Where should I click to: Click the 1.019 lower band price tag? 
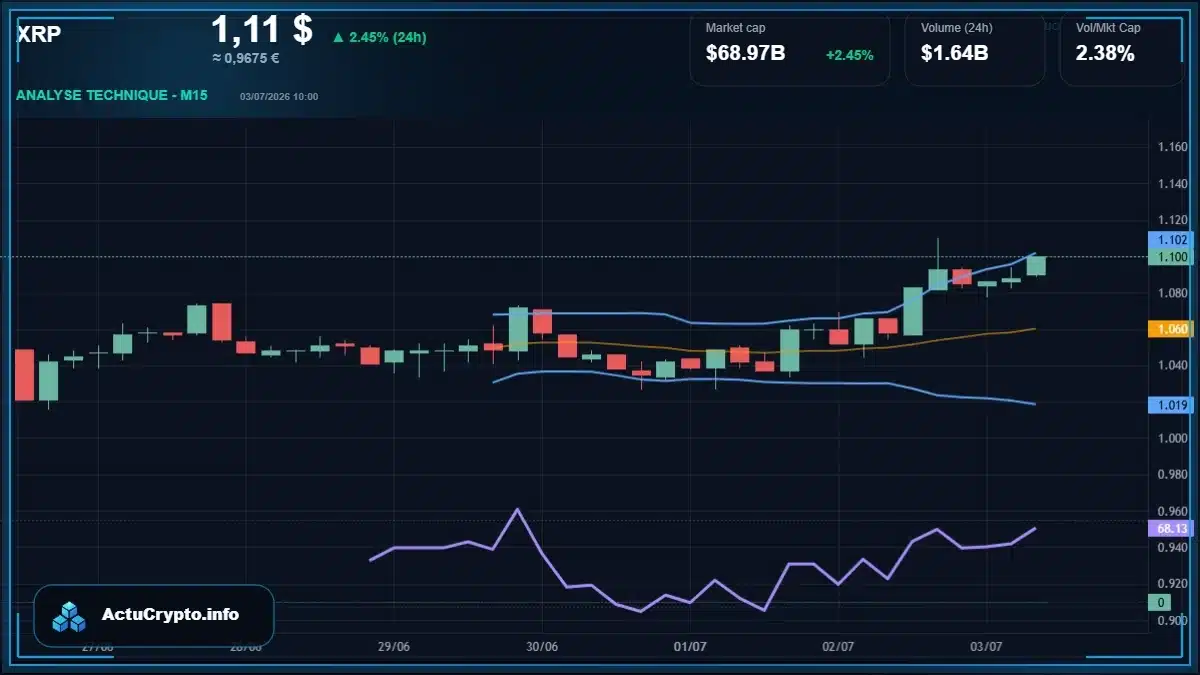[1171, 405]
